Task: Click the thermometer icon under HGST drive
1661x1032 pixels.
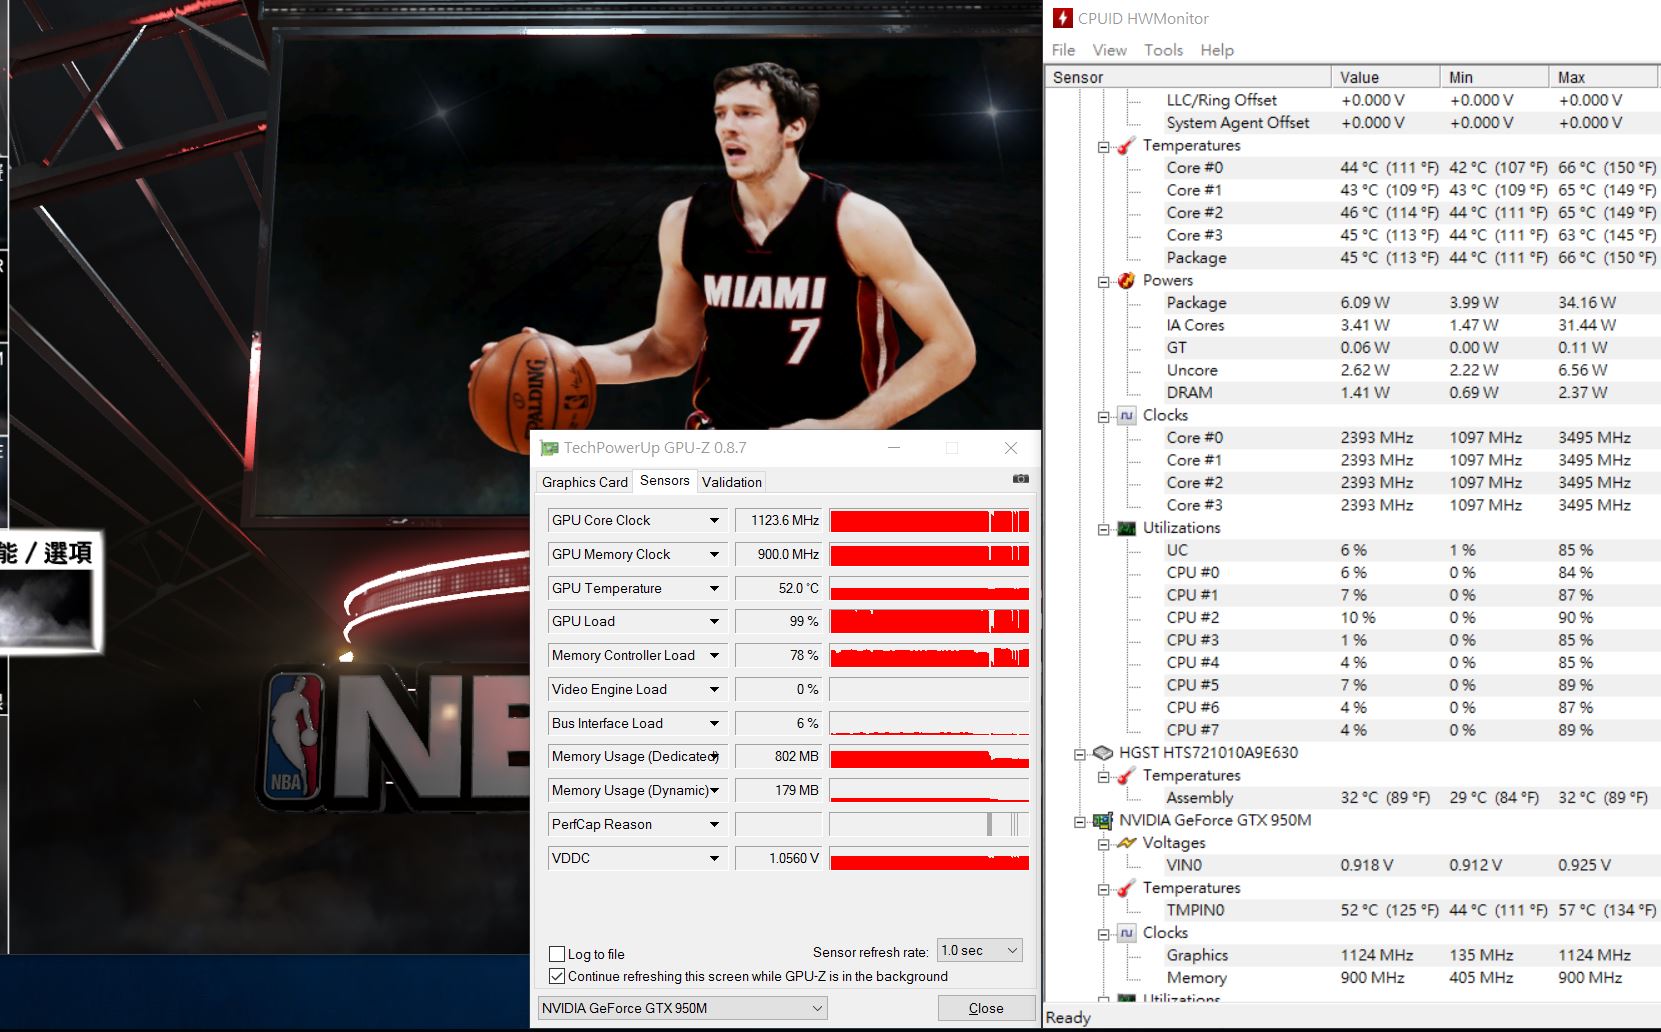Action: pyautogui.click(x=1127, y=776)
